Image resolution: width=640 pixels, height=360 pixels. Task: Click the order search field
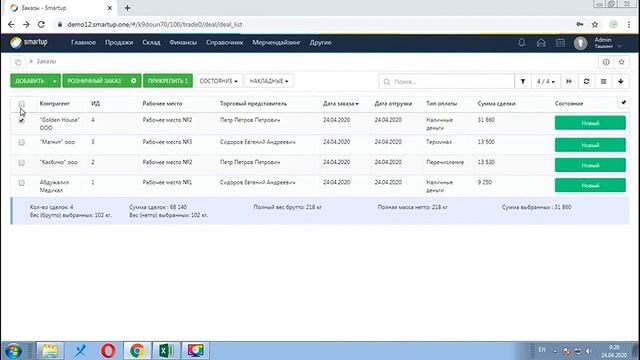click(447, 82)
